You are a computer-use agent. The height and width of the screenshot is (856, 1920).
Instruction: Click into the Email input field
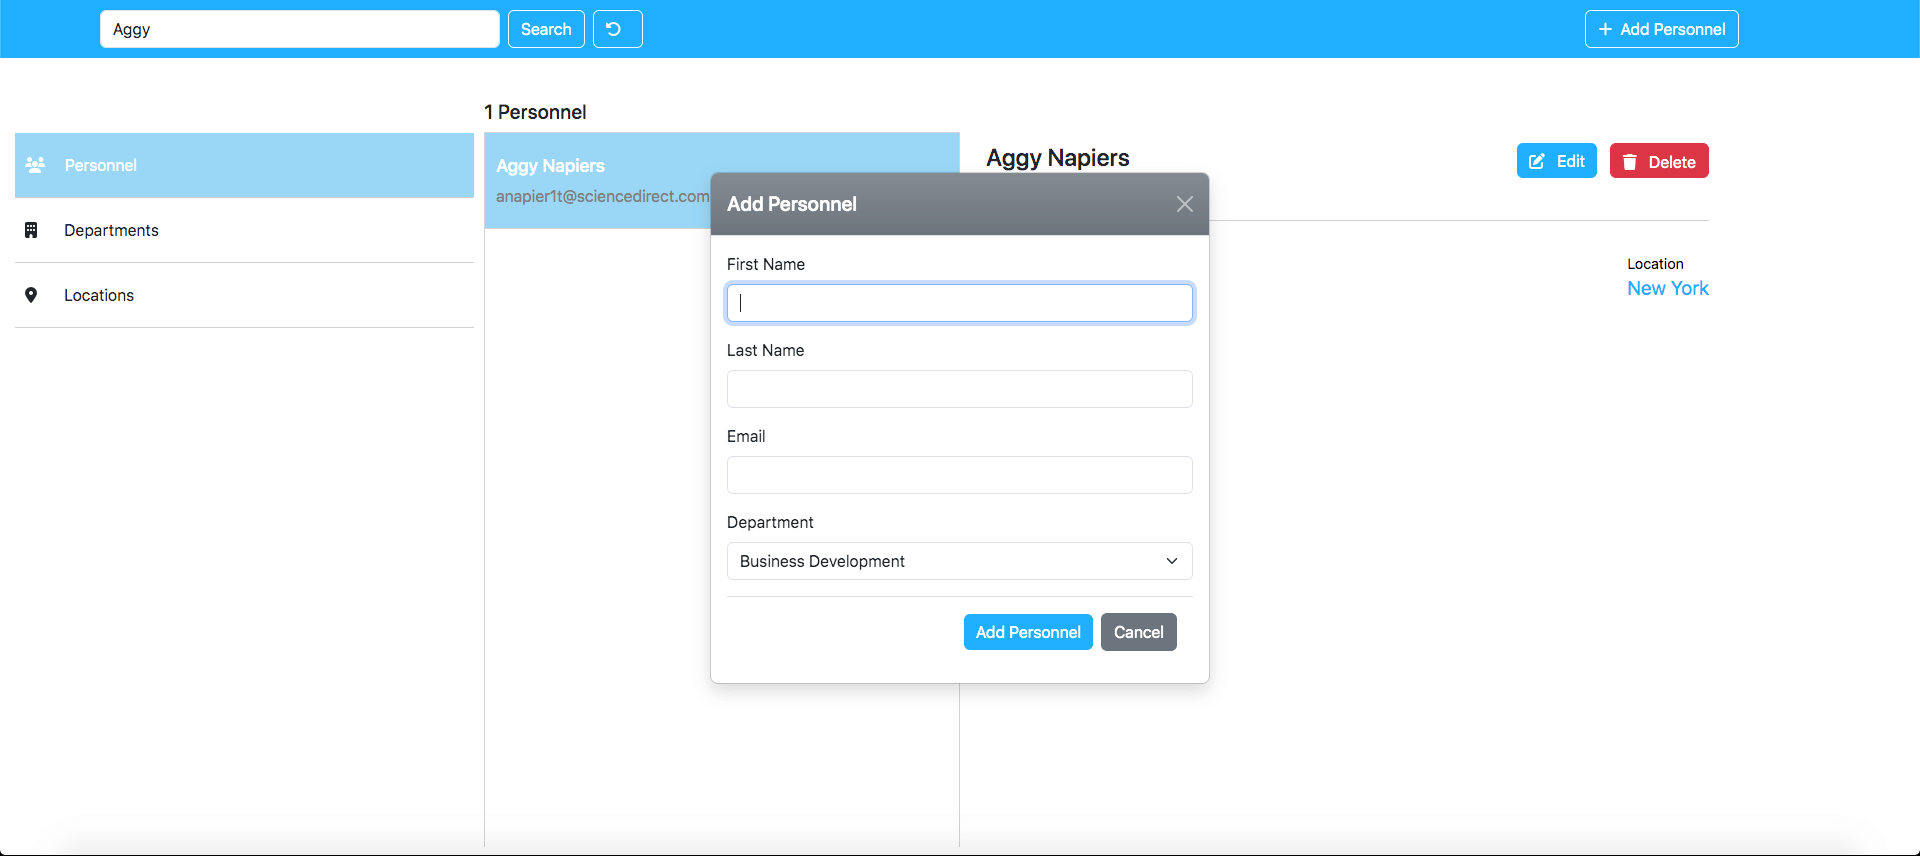[959, 475]
